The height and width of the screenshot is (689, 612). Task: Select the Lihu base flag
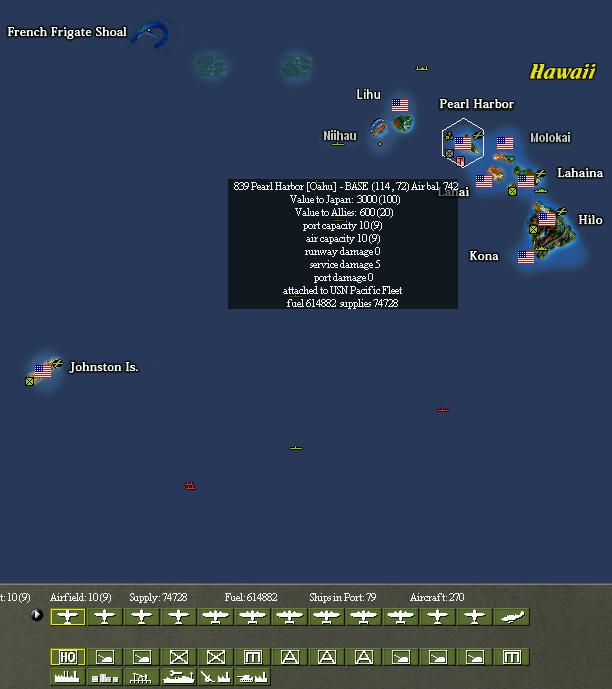coord(400,105)
